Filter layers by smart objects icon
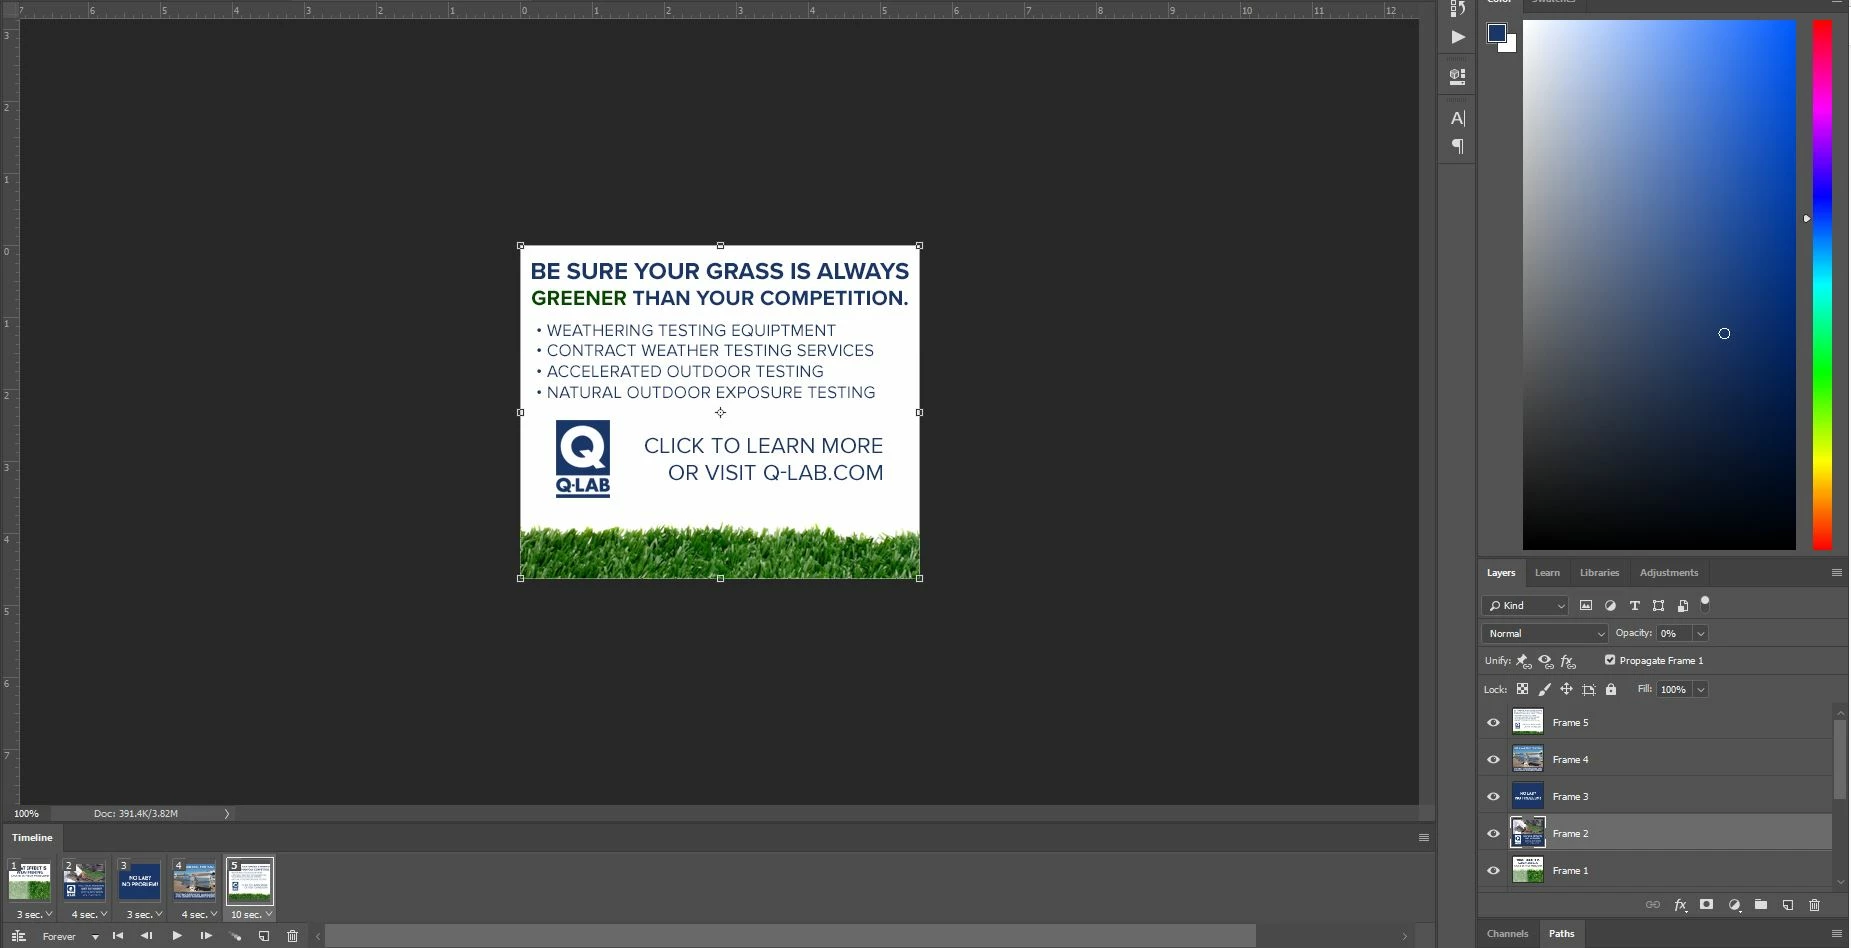Image resolution: width=1851 pixels, height=948 pixels. point(1683,605)
